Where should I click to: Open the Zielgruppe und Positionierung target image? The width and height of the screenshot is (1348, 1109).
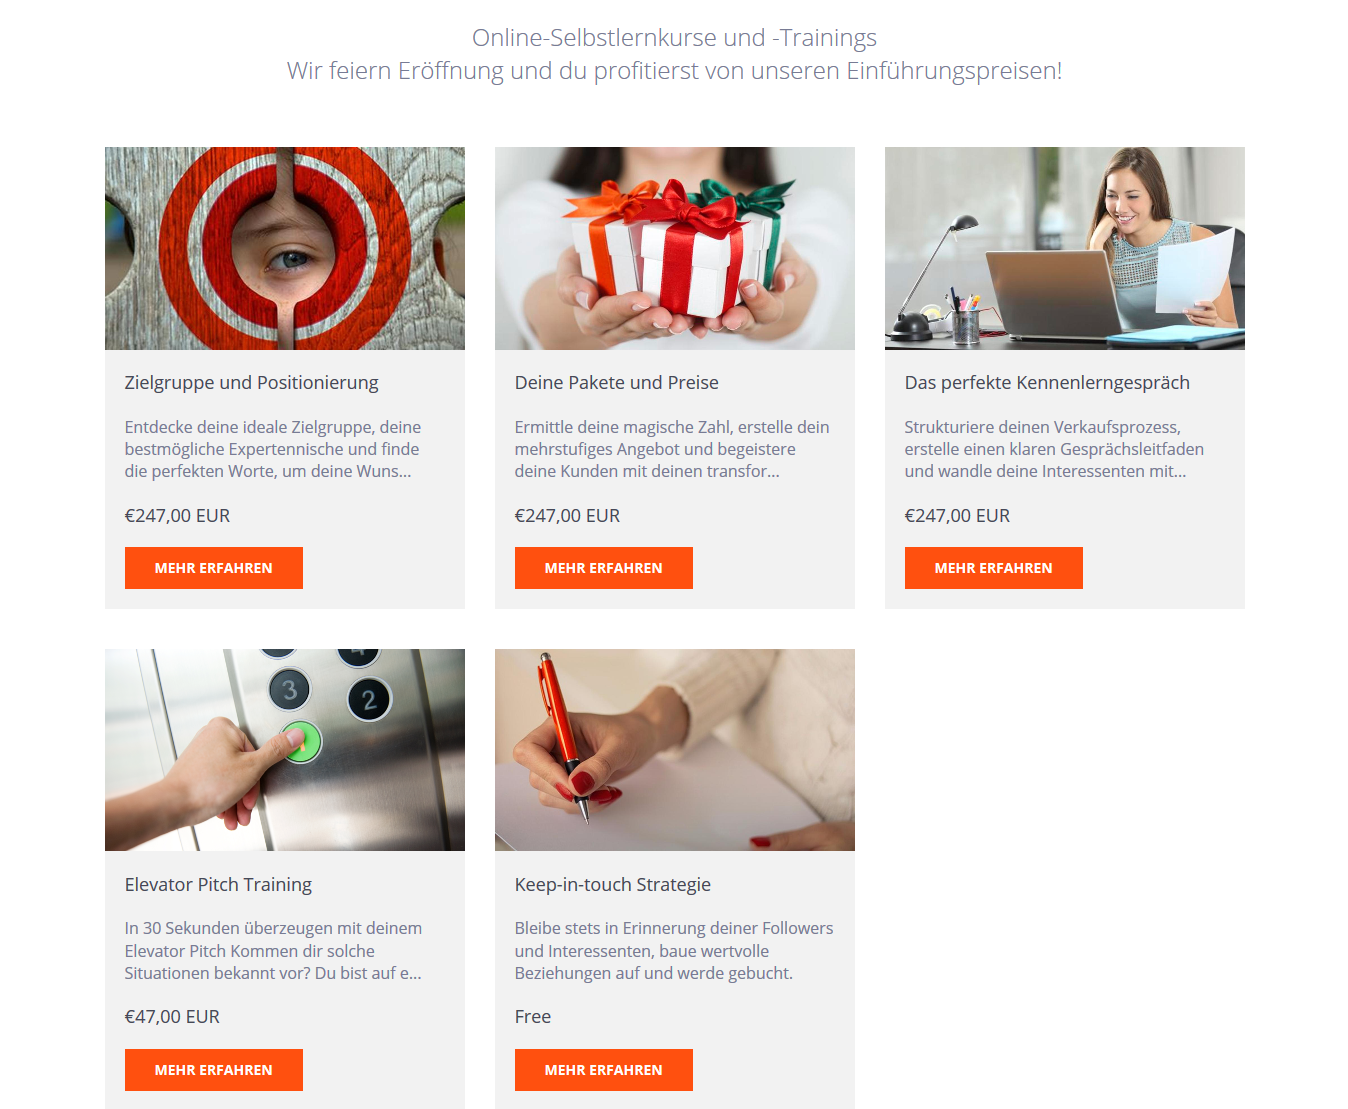click(285, 248)
